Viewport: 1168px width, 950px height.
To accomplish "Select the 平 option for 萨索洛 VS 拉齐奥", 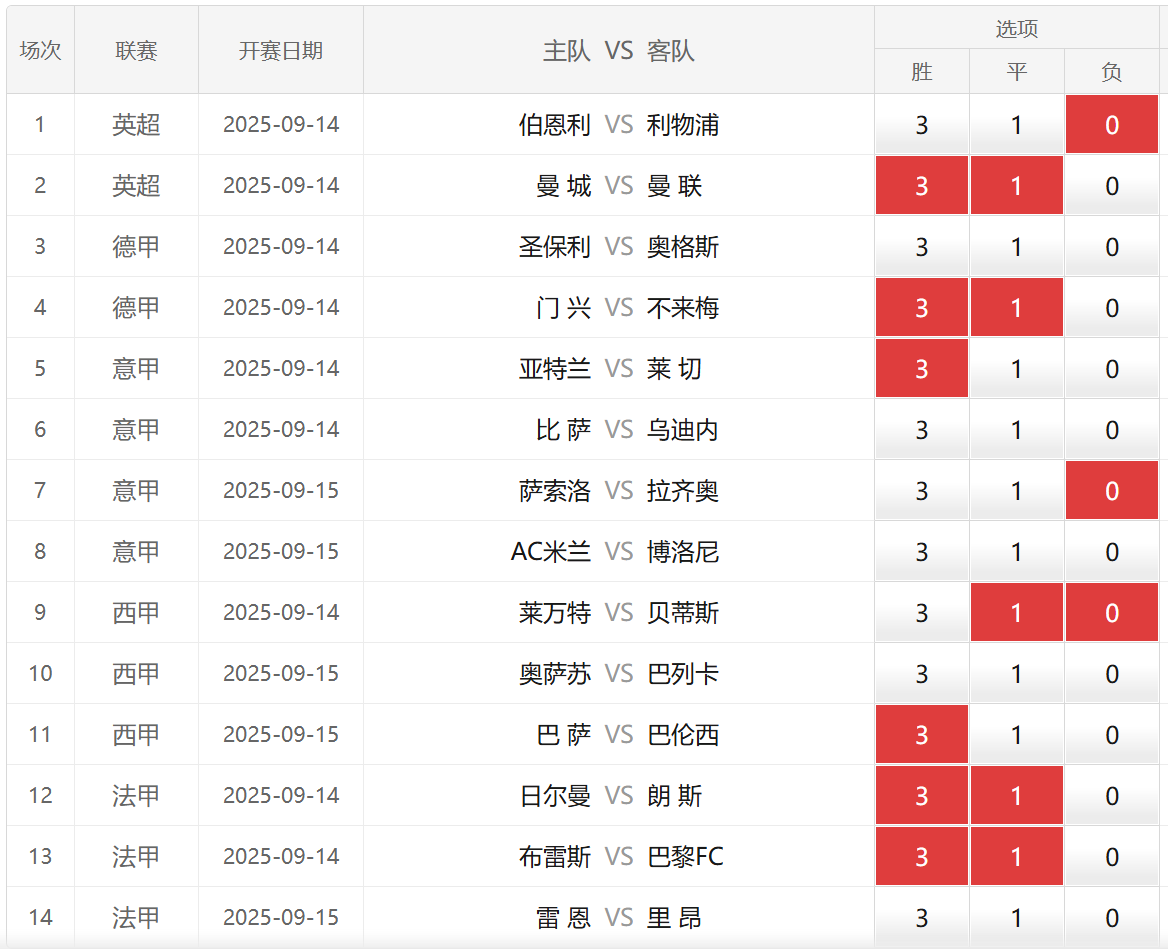I will [1016, 491].
